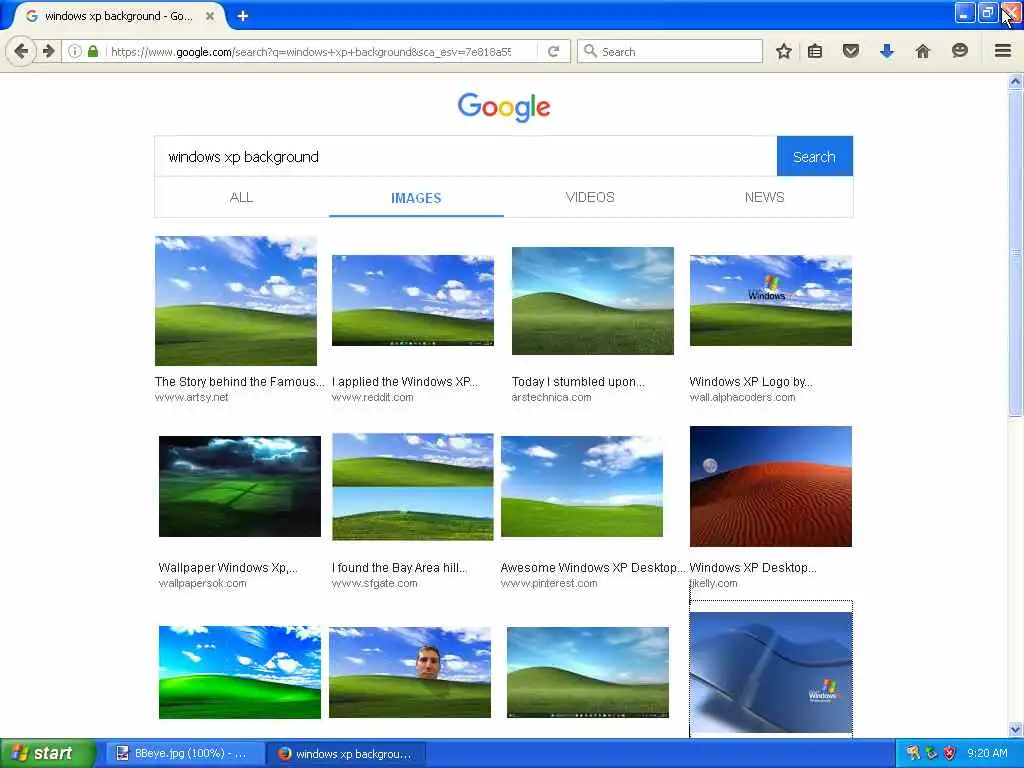The height and width of the screenshot is (768, 1024).
Task: Click the www.pinterest.com source text
Action: pos(549,583)
